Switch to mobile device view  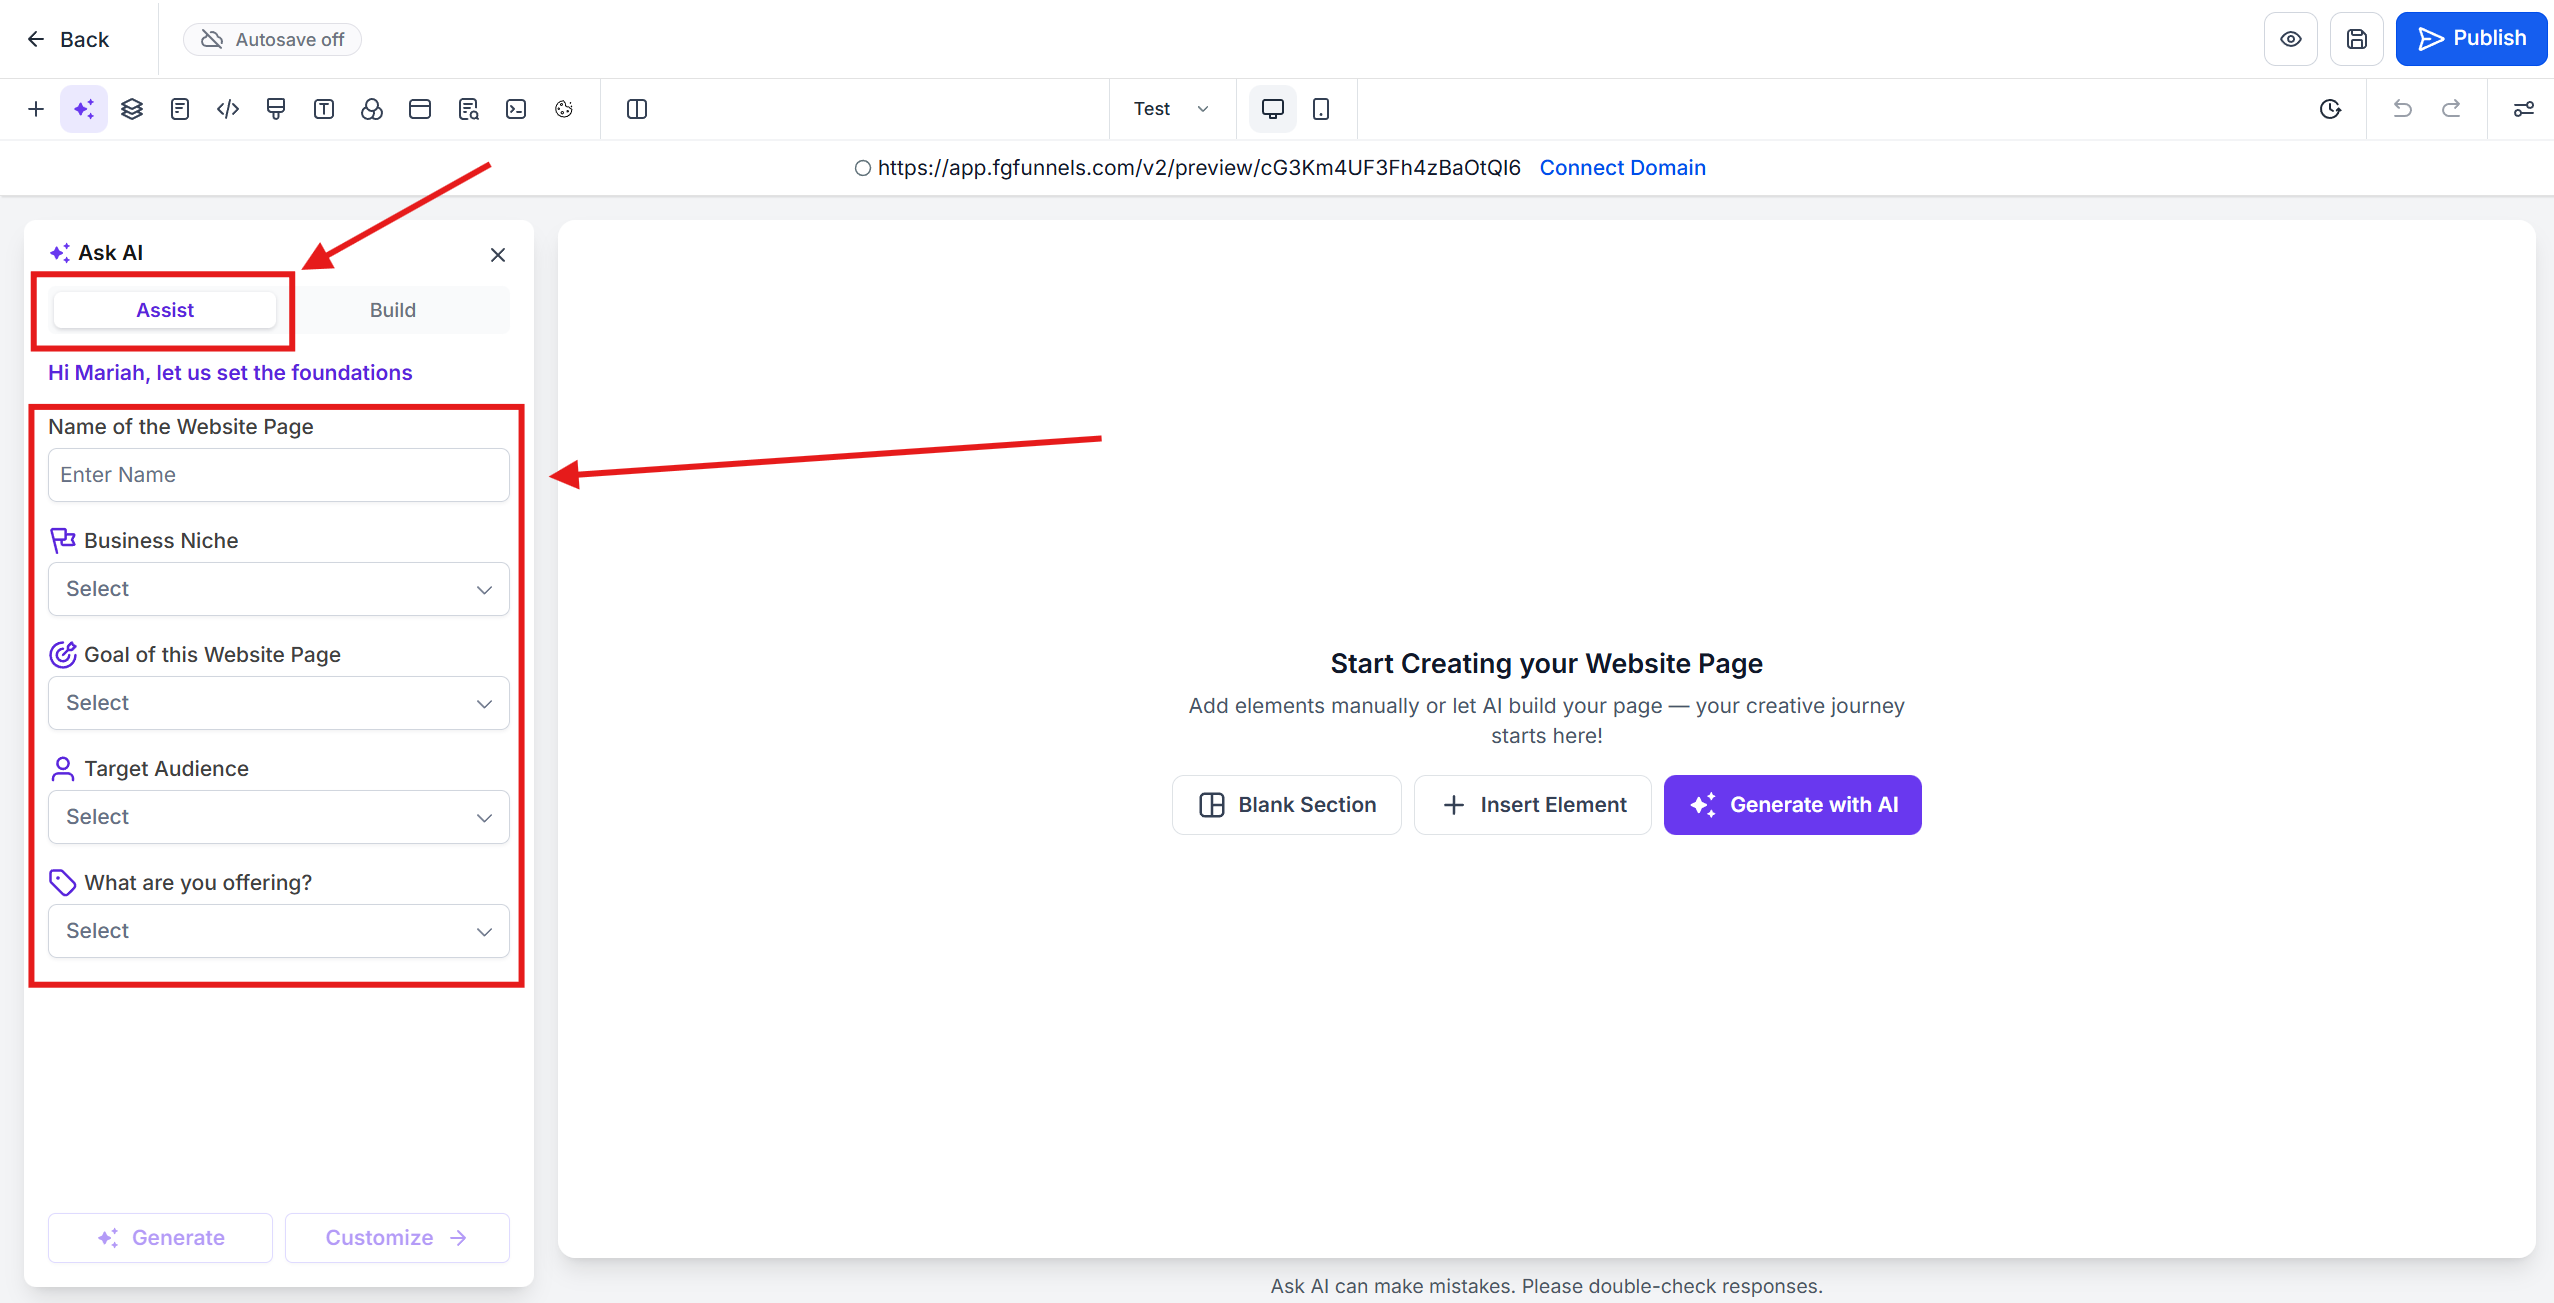(1321, 109)
